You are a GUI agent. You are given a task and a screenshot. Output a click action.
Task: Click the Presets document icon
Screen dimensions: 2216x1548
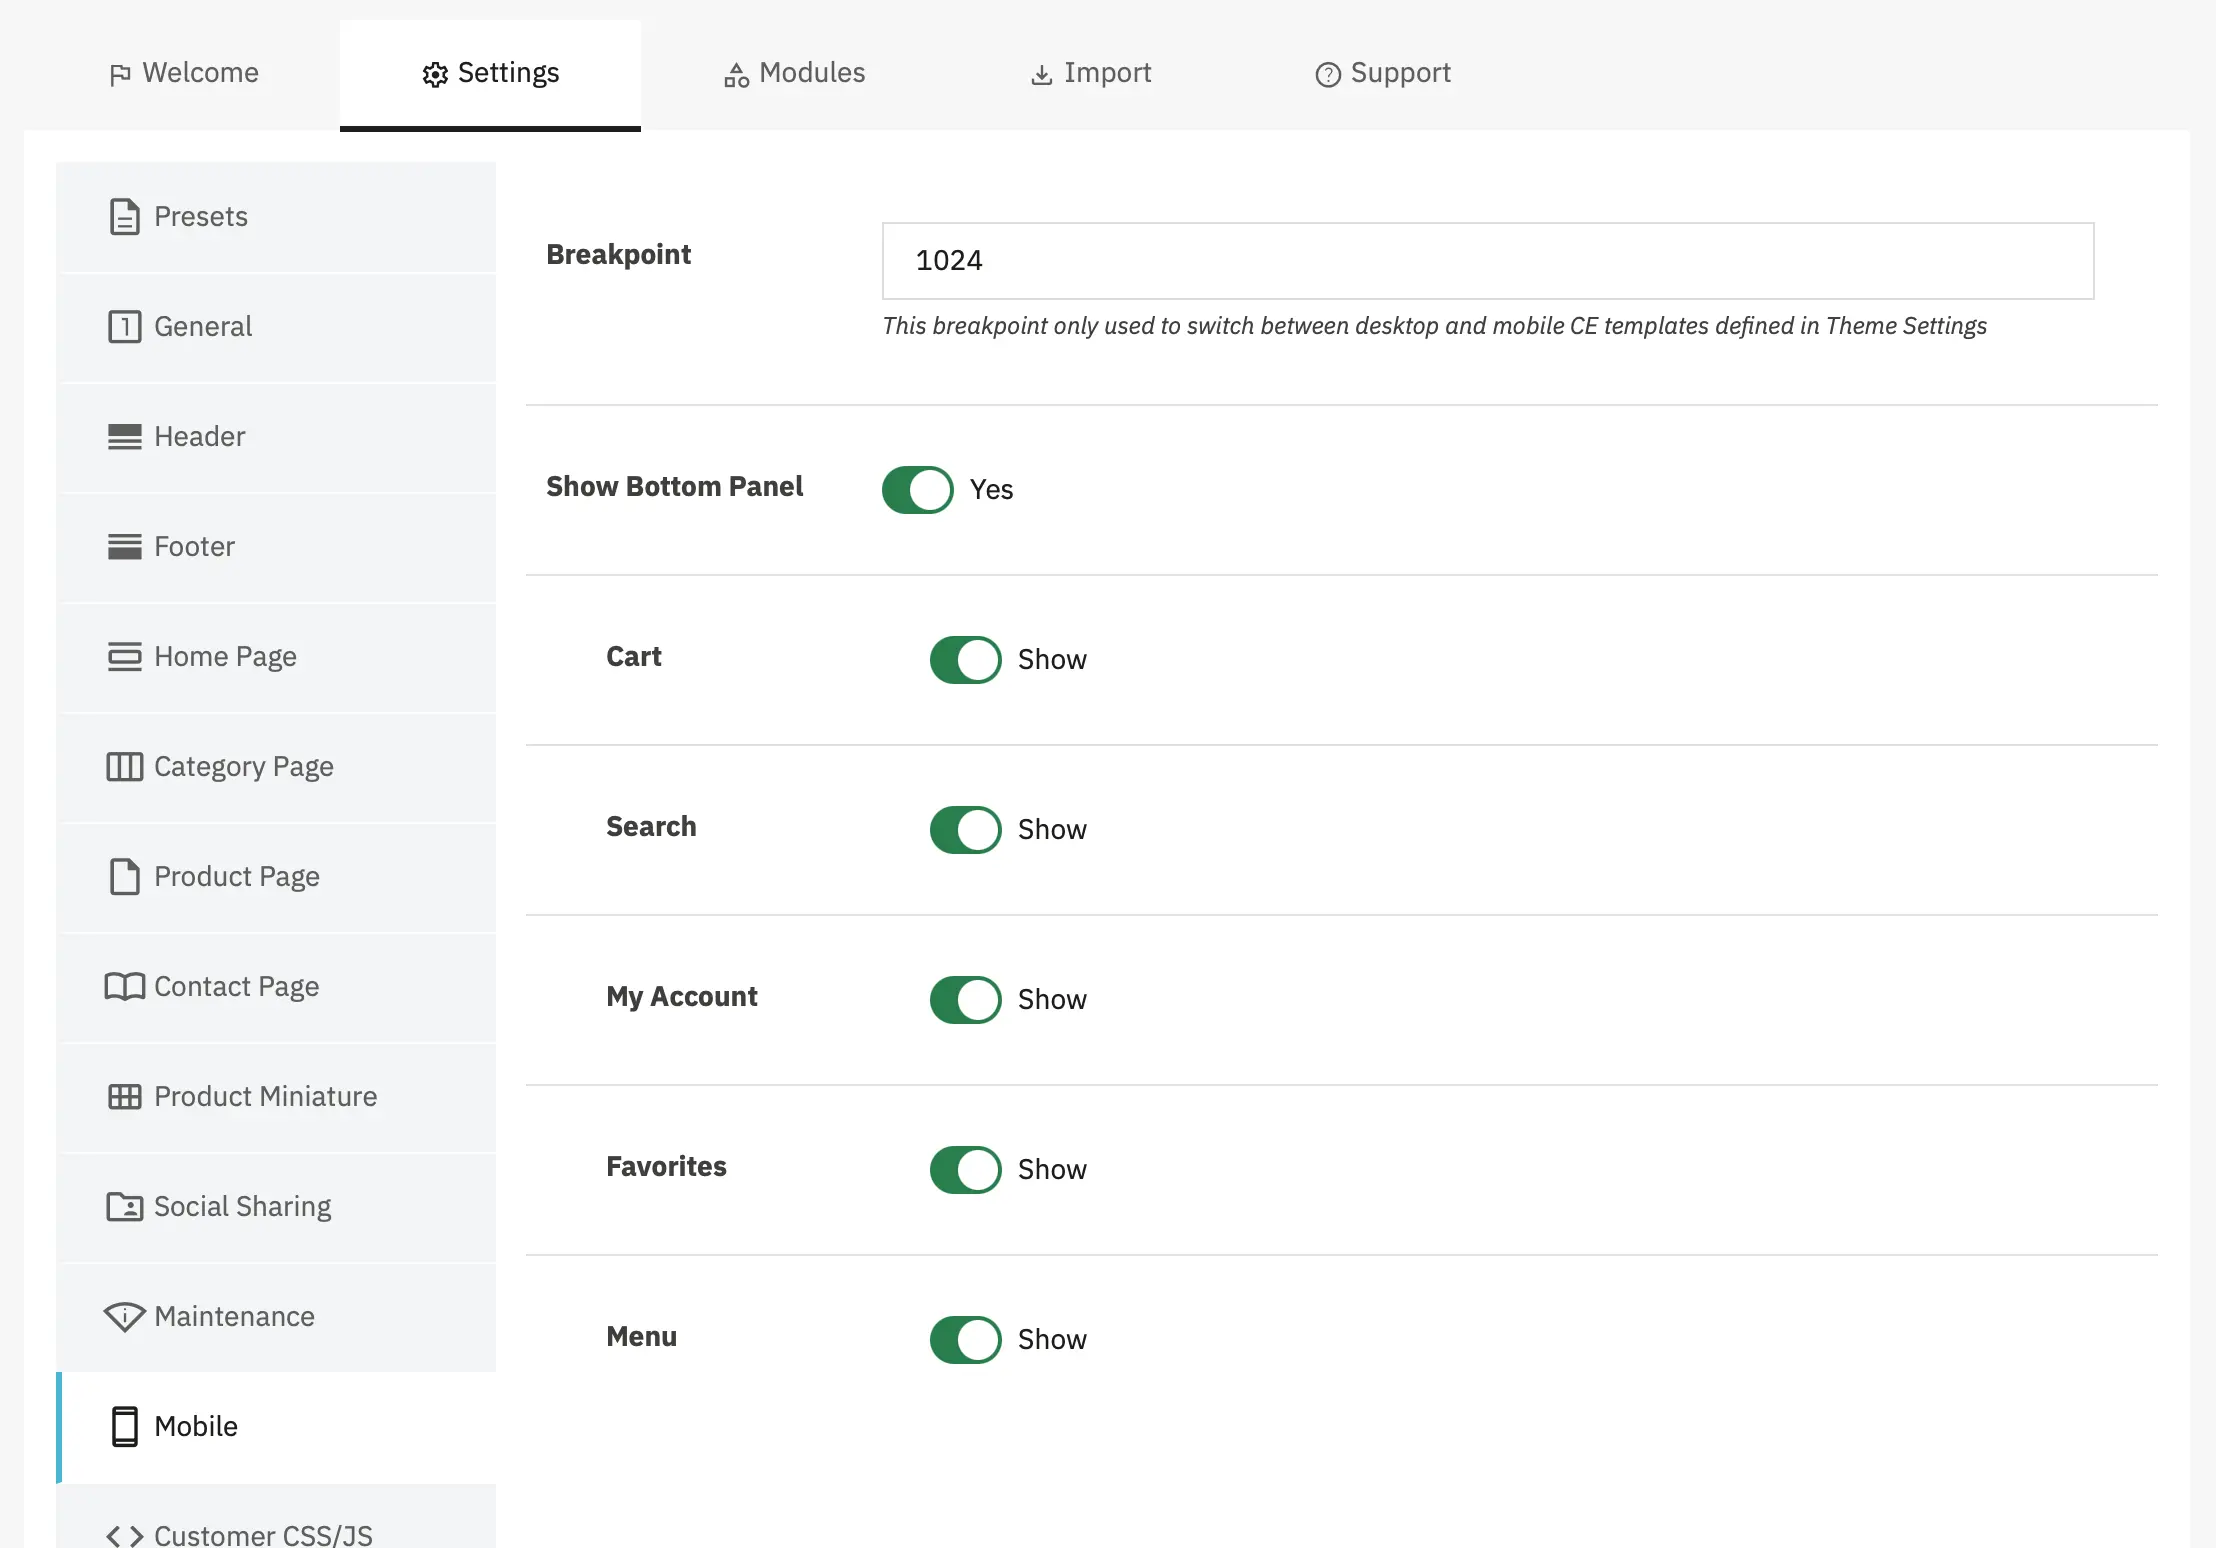click(125, 217)
